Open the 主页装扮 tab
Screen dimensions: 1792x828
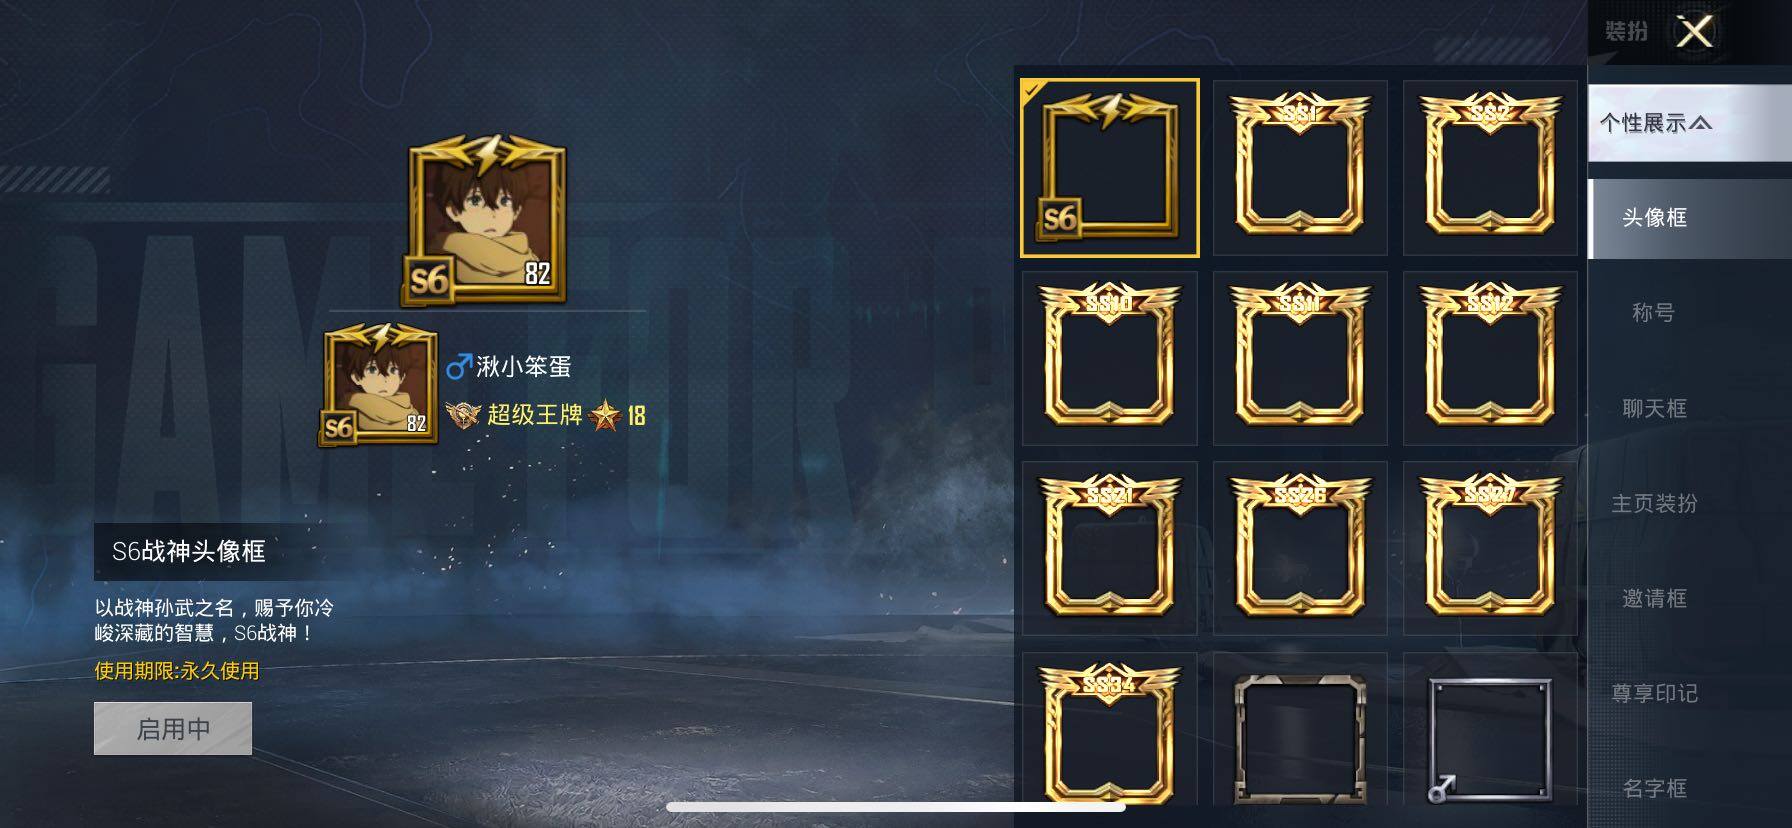pyautogui.click(x=1654, y=503)
